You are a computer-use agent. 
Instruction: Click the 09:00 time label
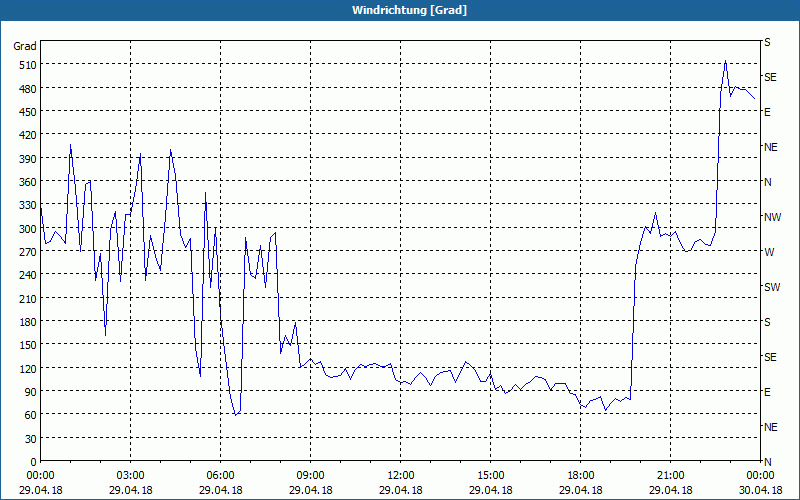[310, 476]
